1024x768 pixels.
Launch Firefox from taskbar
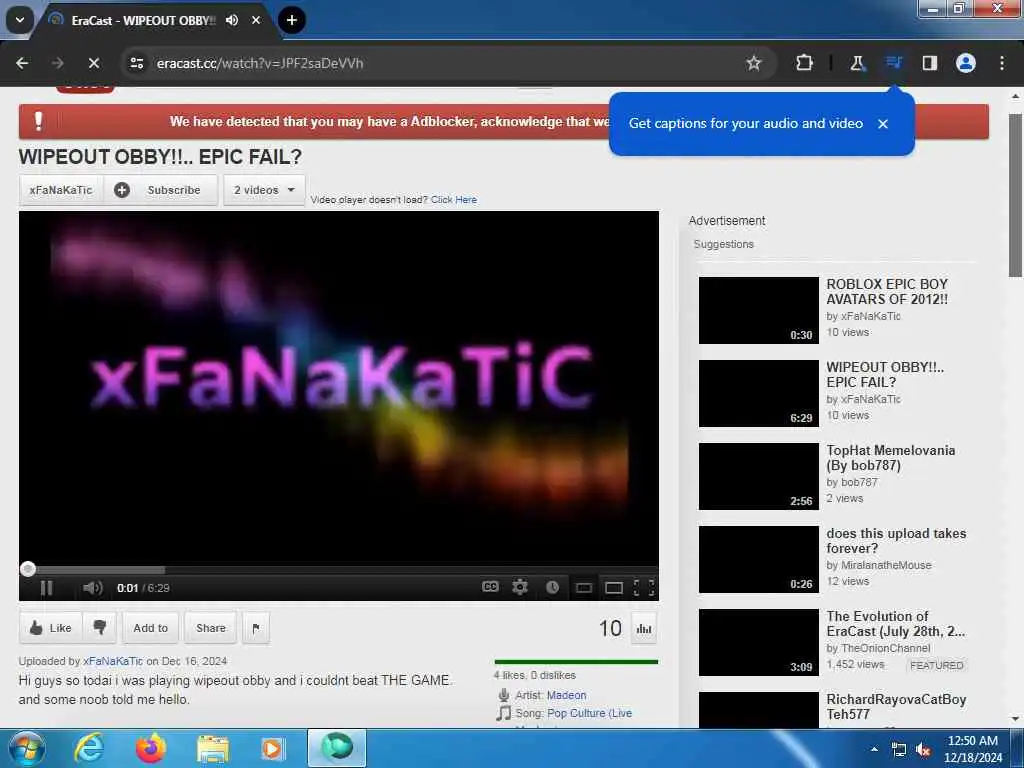[150, 748]
